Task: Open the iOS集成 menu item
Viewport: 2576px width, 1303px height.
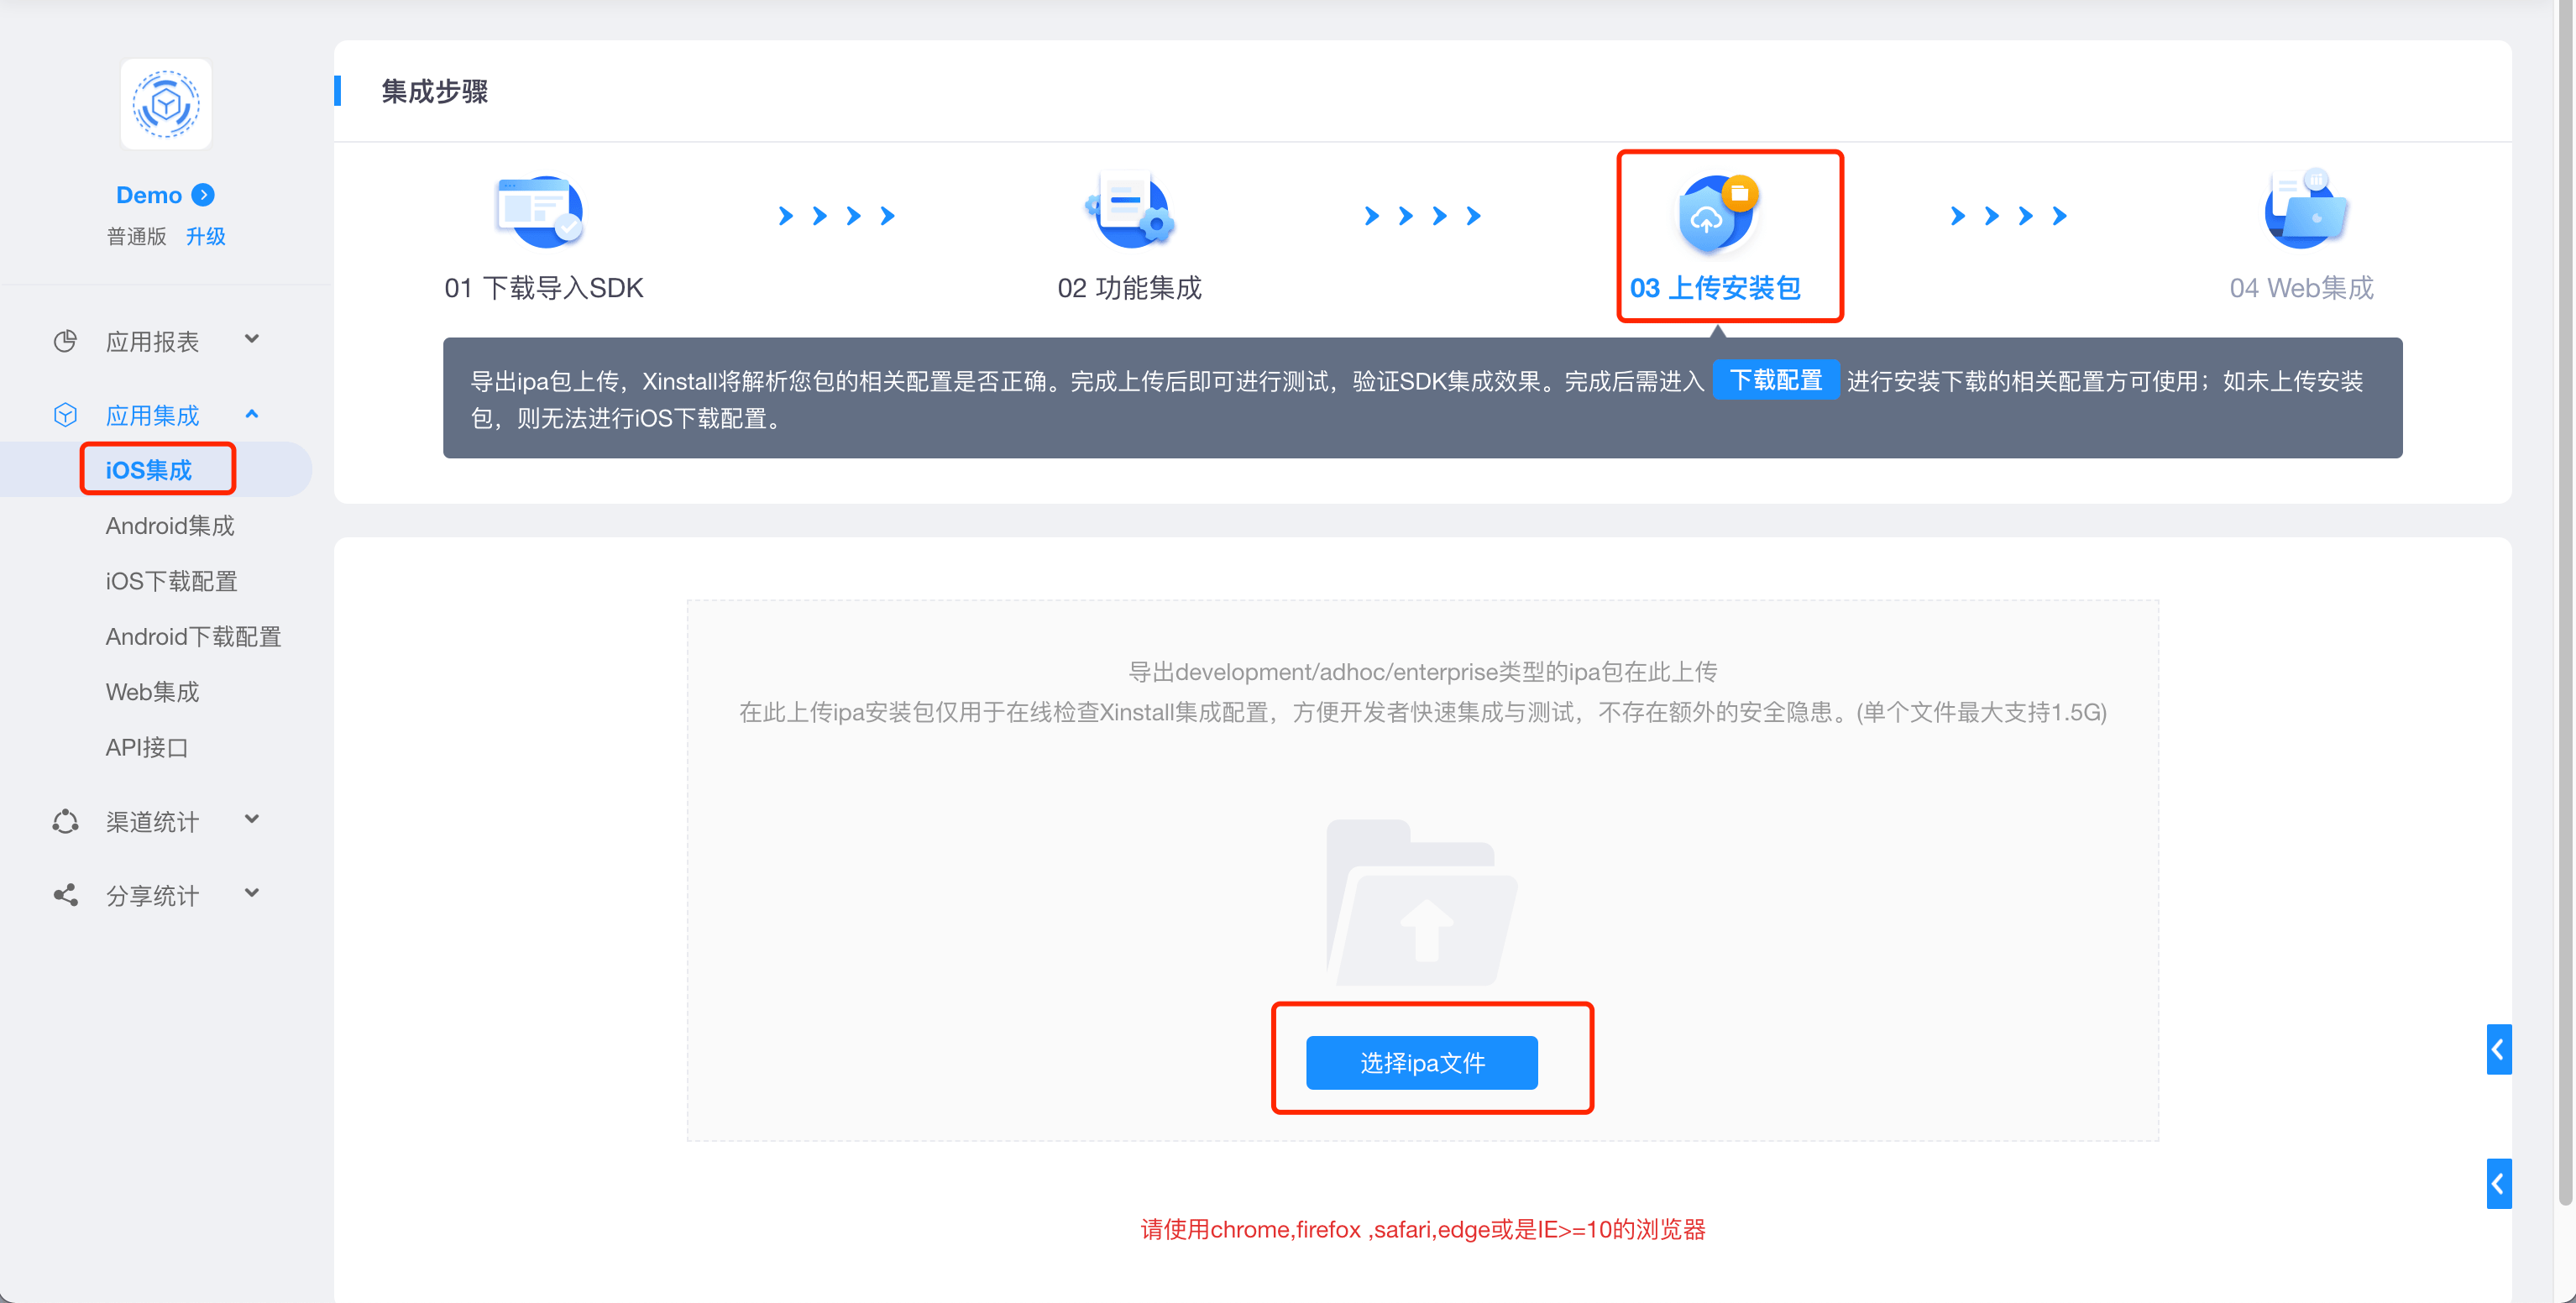Action: (156, 469)
